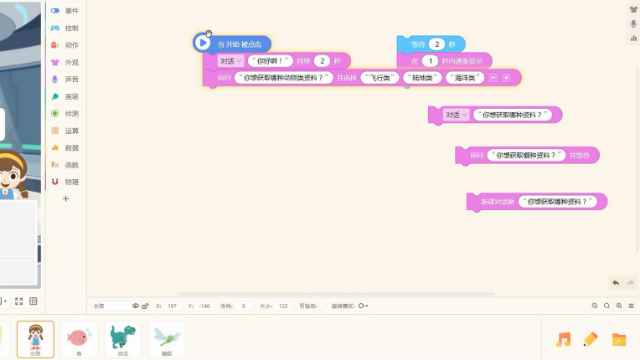Click the minus button on the ask-and-choose block
This screenshot has height=360, width=640.
(x=493, y=78)
